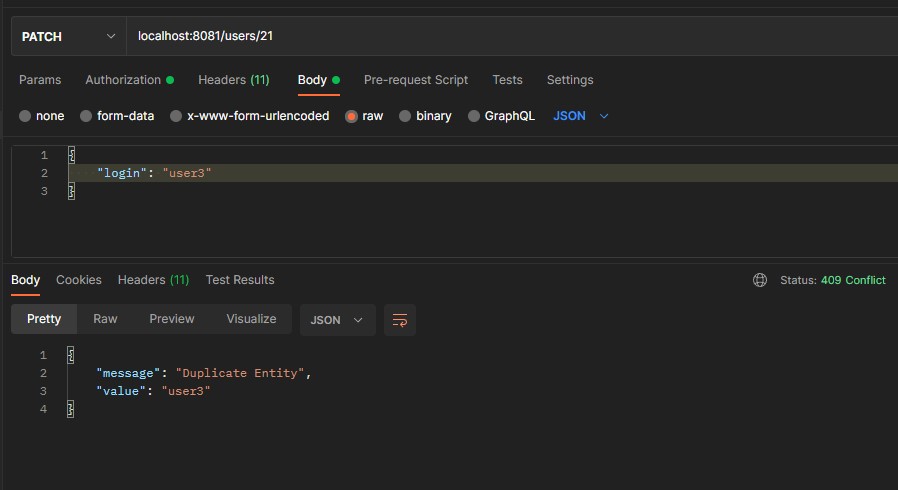
Task: Click line number 3 in the response viewer
Action: coord(43,391)
